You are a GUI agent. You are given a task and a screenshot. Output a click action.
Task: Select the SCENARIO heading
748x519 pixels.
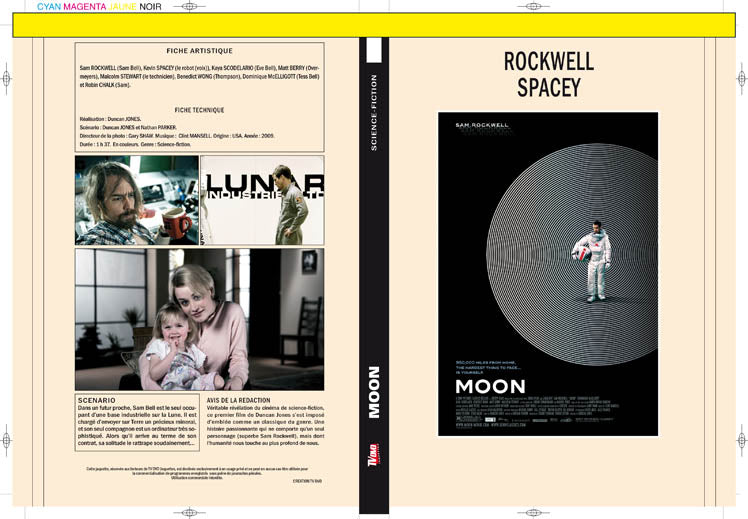97,400
